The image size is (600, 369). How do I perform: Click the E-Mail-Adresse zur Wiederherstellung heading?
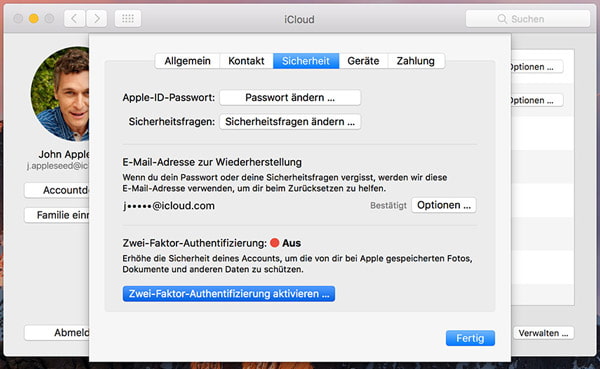(212, 162)
